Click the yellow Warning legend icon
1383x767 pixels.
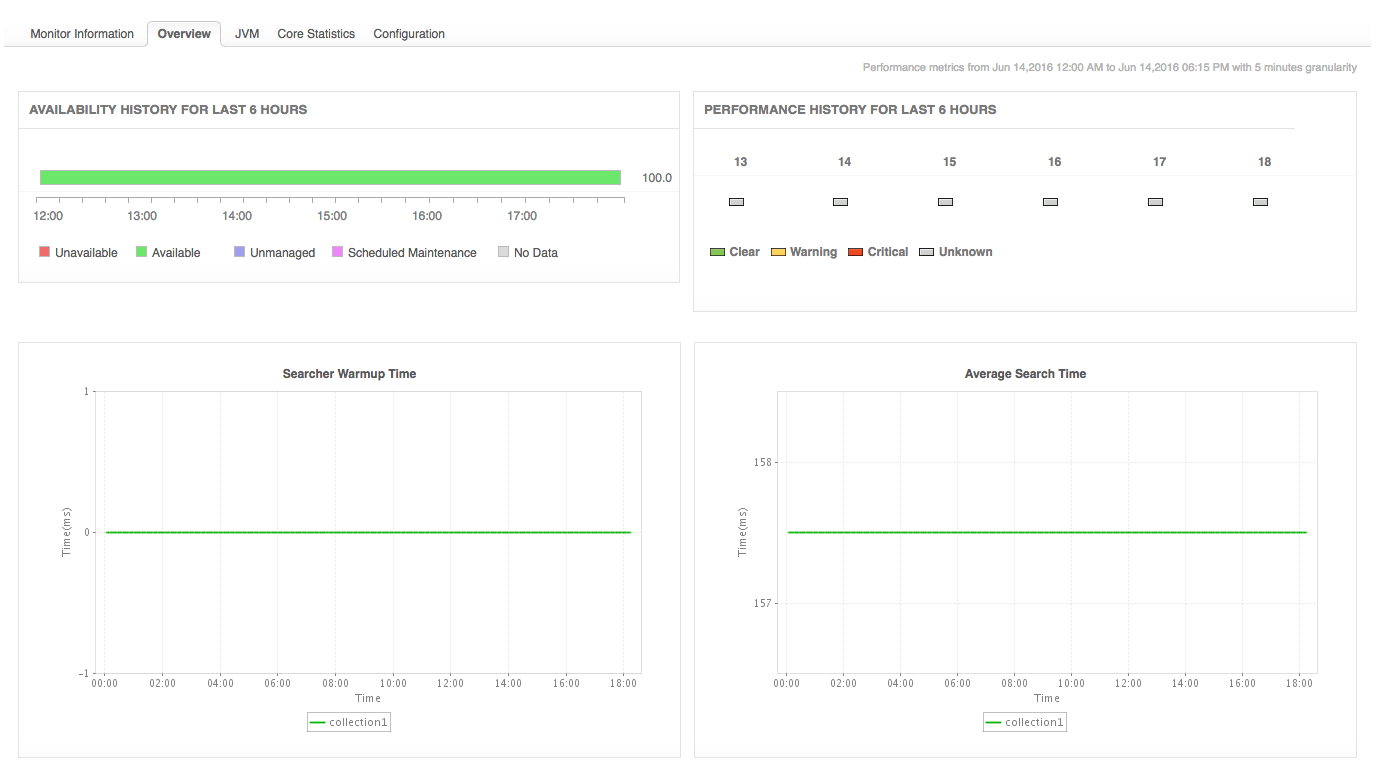coord(778,252)
